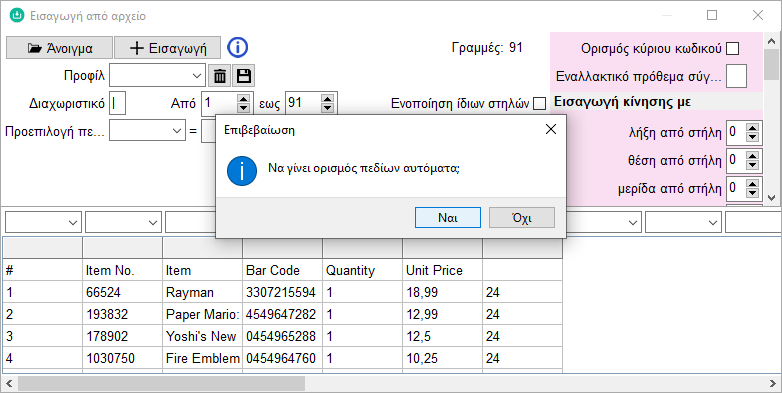Enable Ενοποίηση ίδιων στηλών checkbox
The image size is (782, 393).
[539, 104]
